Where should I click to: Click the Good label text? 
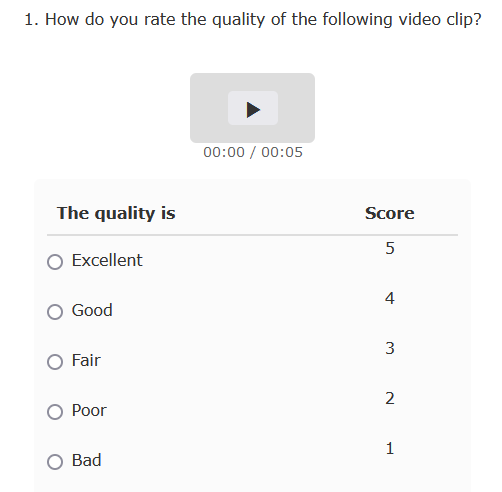point(92,310)
